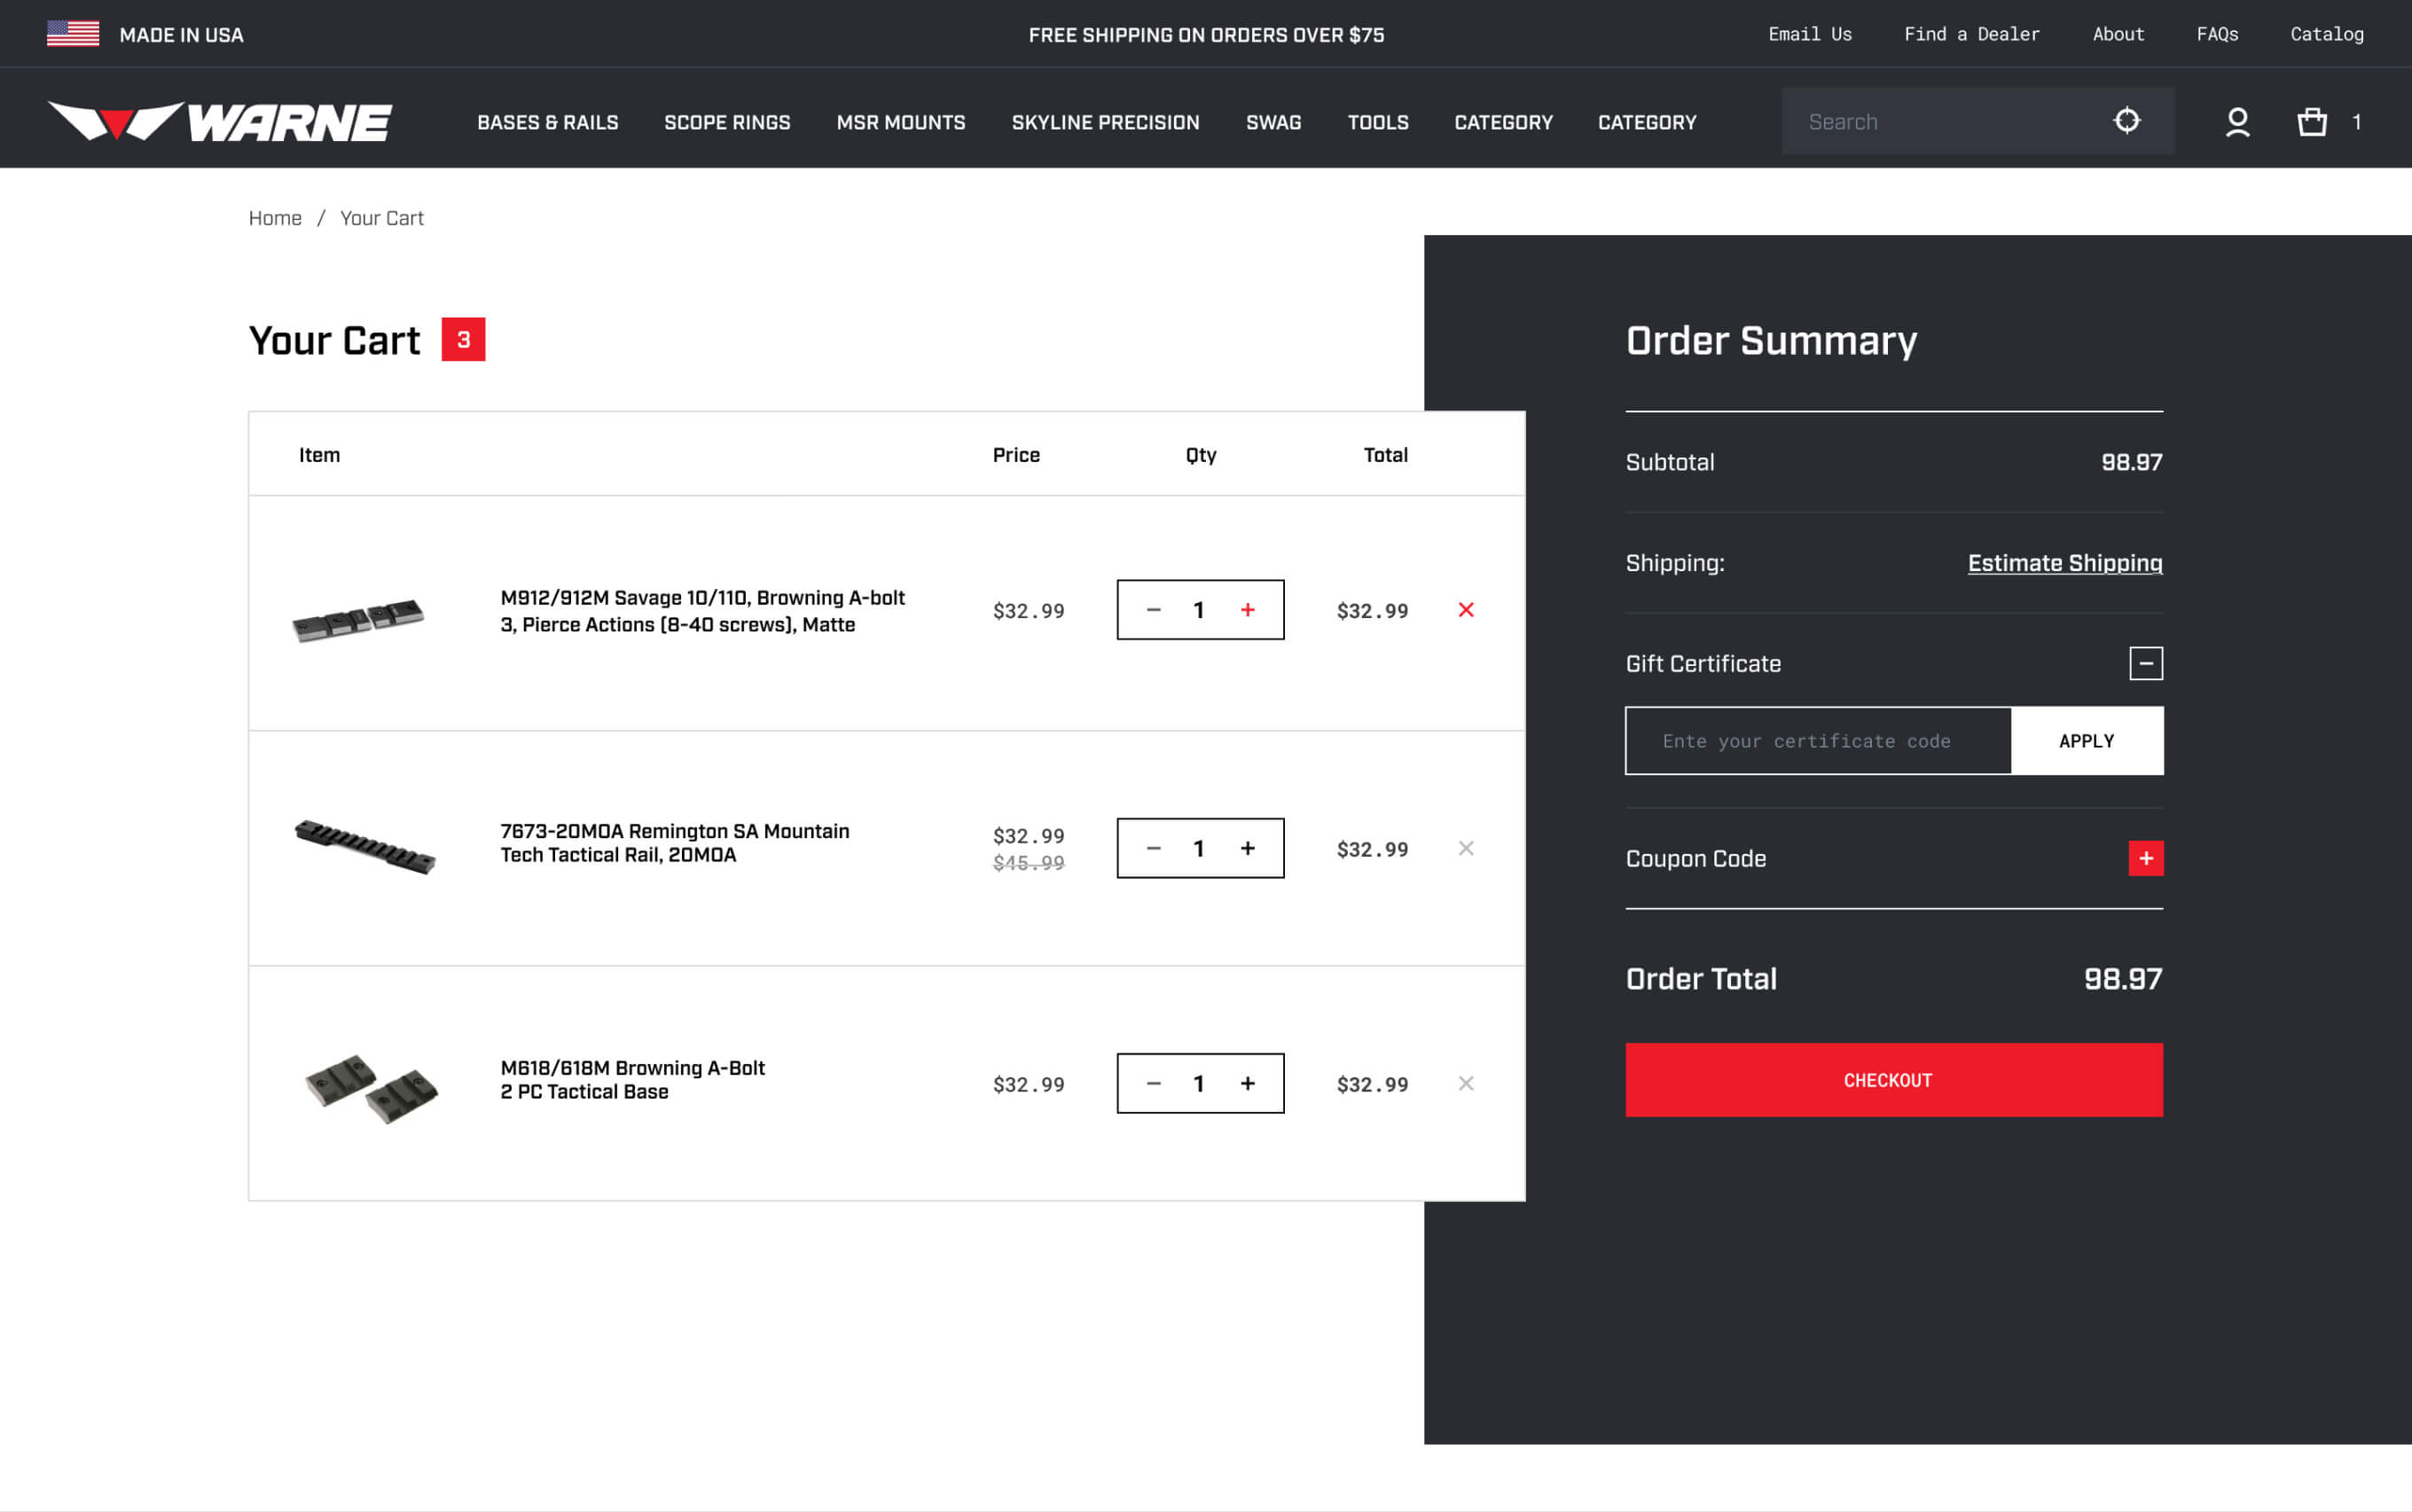Collapse the Gift Certificate section
The width and height of the screenshot is (2412, 1512).
(x=2145, y=663)
